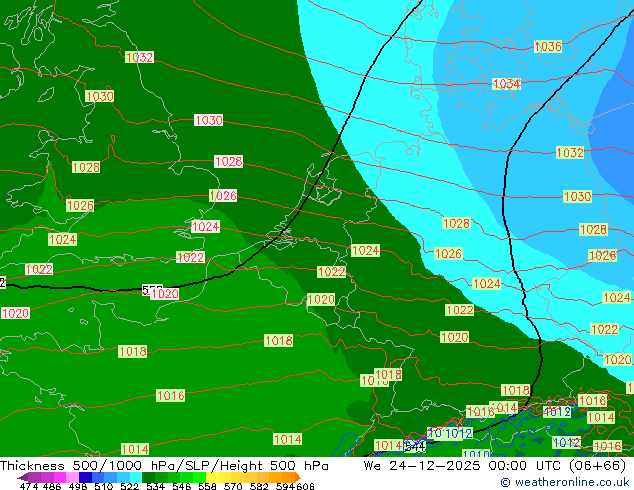Click the 558 legend value
634x490 pixels.
pyautogui.click(x=207, y=486)
